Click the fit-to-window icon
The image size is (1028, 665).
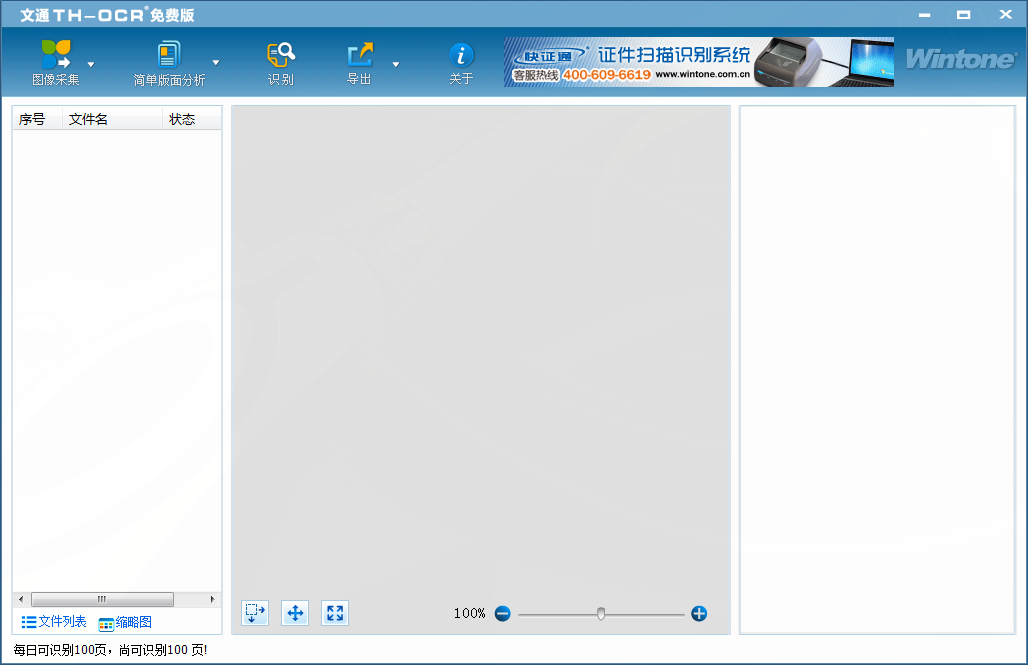(335, 613)
